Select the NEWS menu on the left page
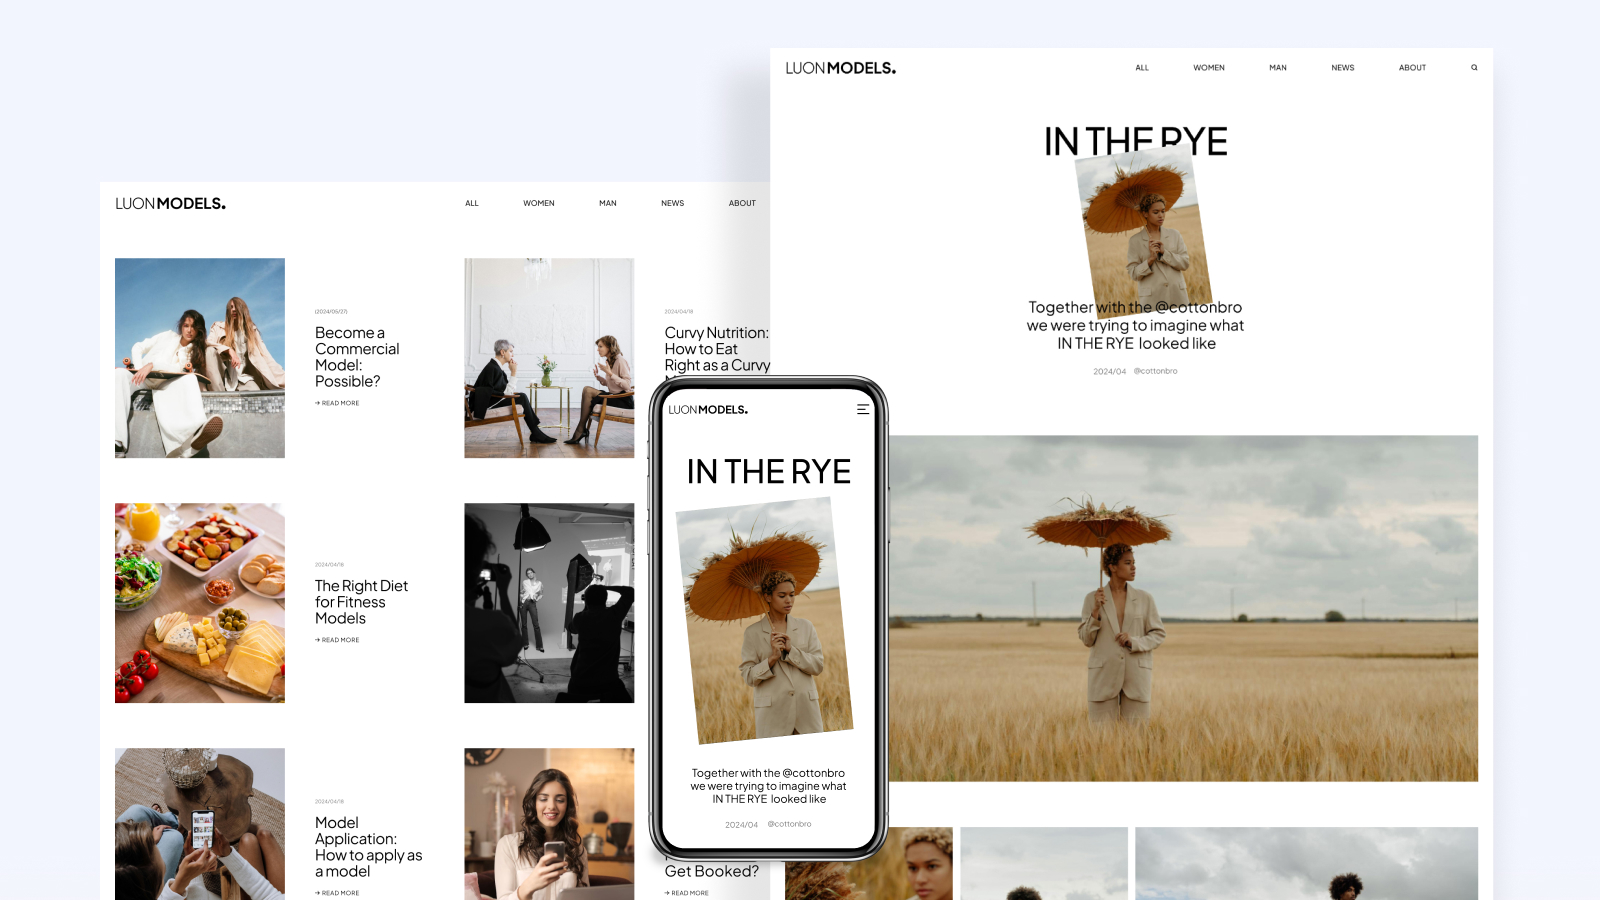This screenshot has height=900, width=1600. [673, 203]
